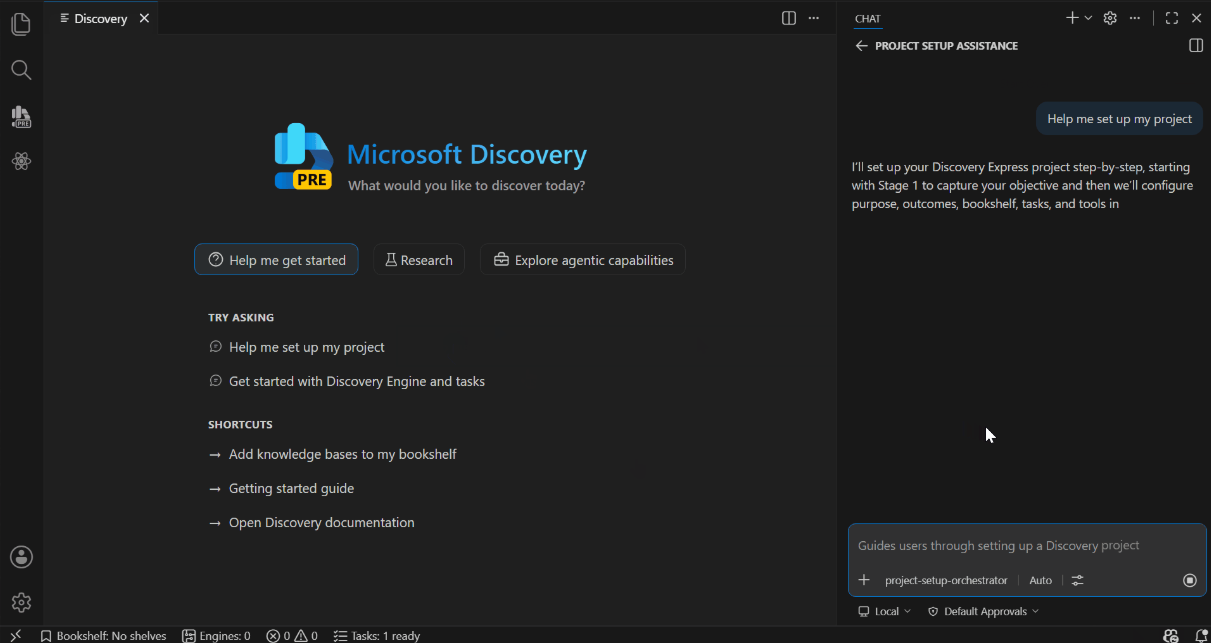Viewport: 1211px width, 643px height.
Task: Click the Project Setup Assistance title
Action: pos(946,46)
